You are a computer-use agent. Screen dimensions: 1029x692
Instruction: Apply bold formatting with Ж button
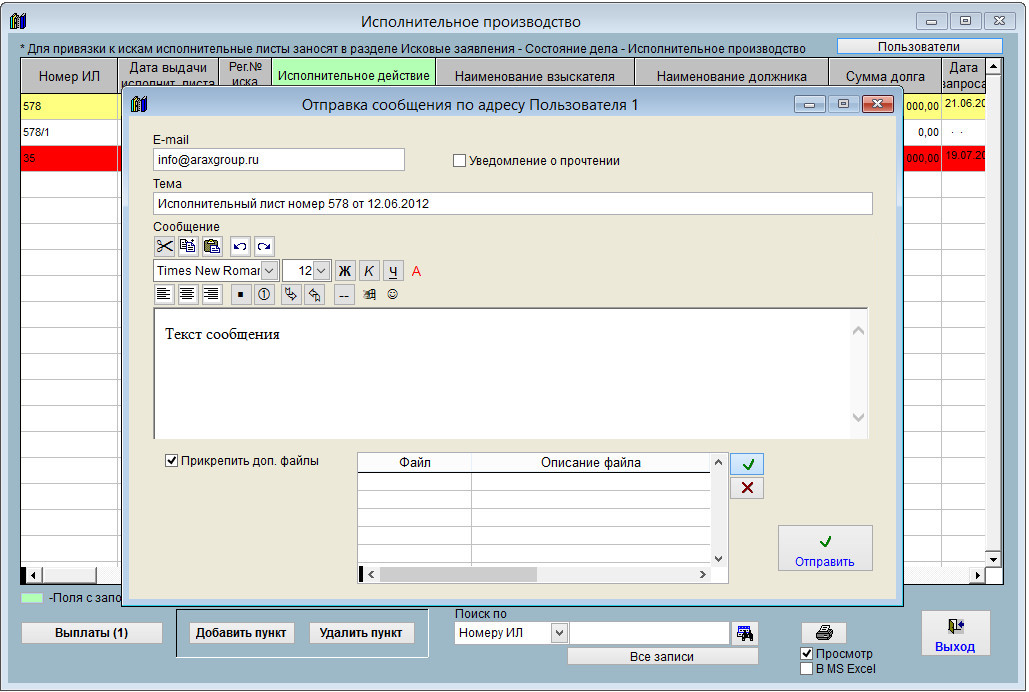(345, 271)
